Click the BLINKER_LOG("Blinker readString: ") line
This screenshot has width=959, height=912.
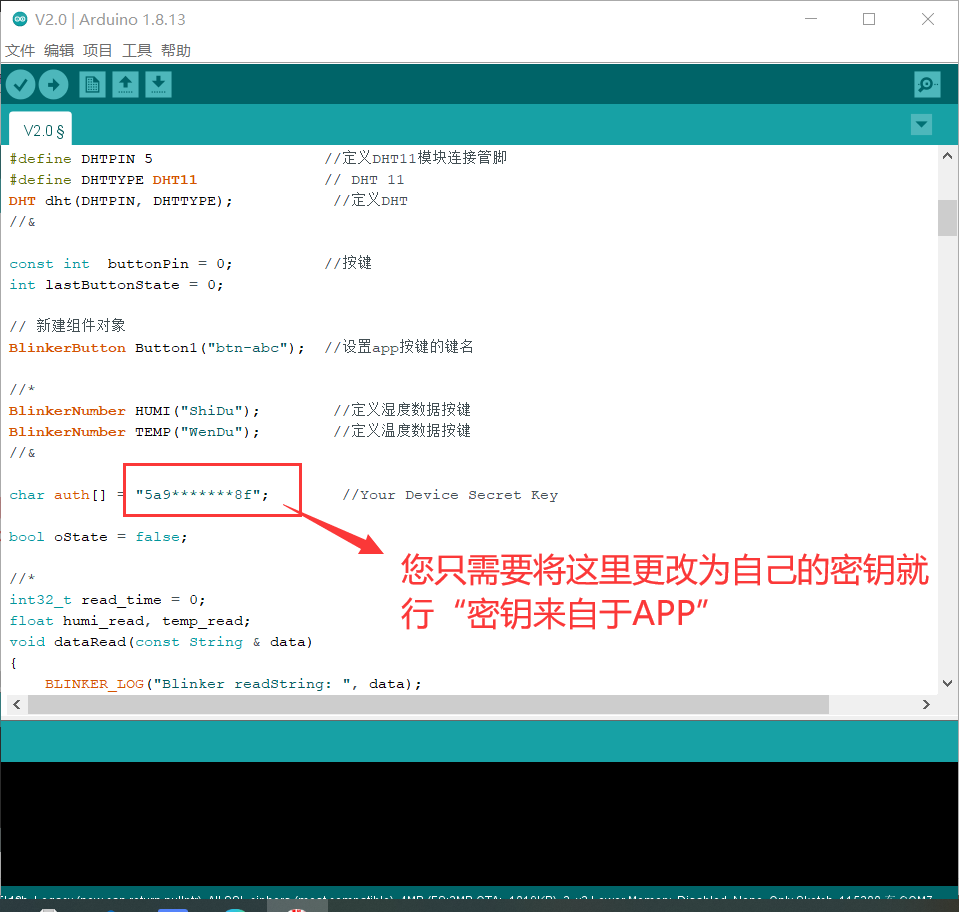pos(233,684)
